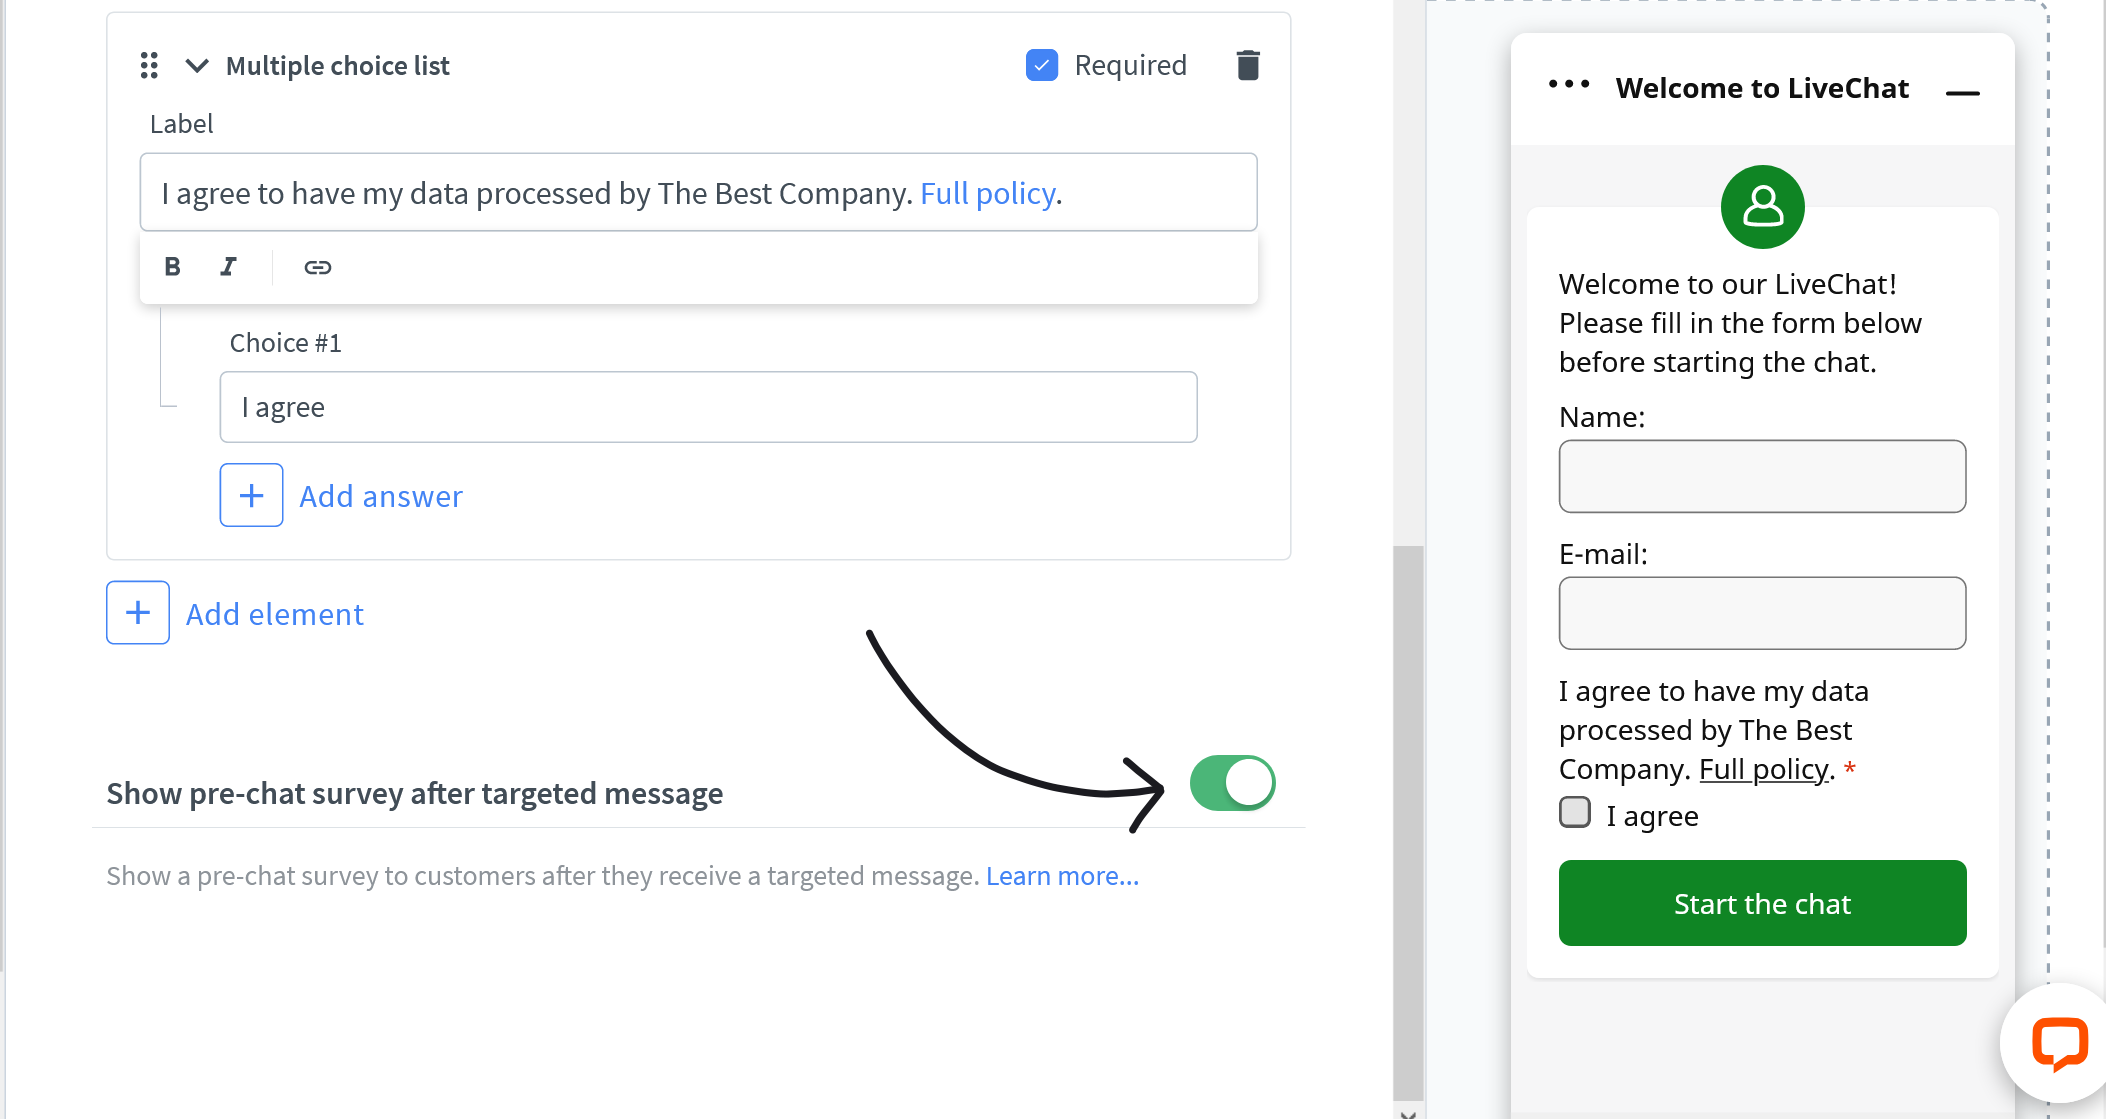The width and height of the screenshot is (2106, 1119).
Task: Open Full policy link in preview
Action: (x=1762, y=768)
